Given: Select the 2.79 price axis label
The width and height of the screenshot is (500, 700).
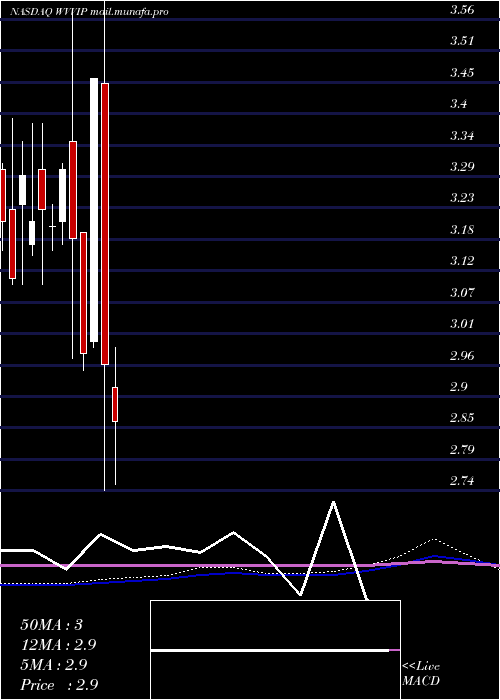Looking at the screenshot, I should (x=462, y=449).
